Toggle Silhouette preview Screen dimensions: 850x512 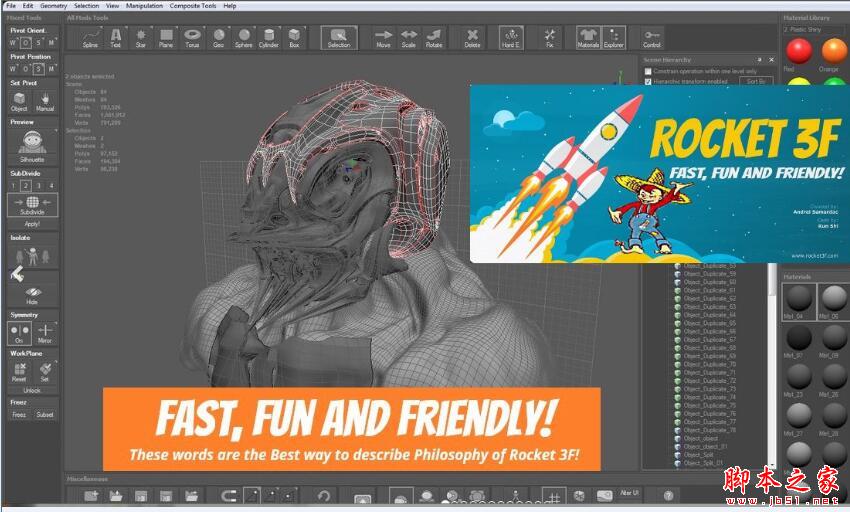[32, 146]
